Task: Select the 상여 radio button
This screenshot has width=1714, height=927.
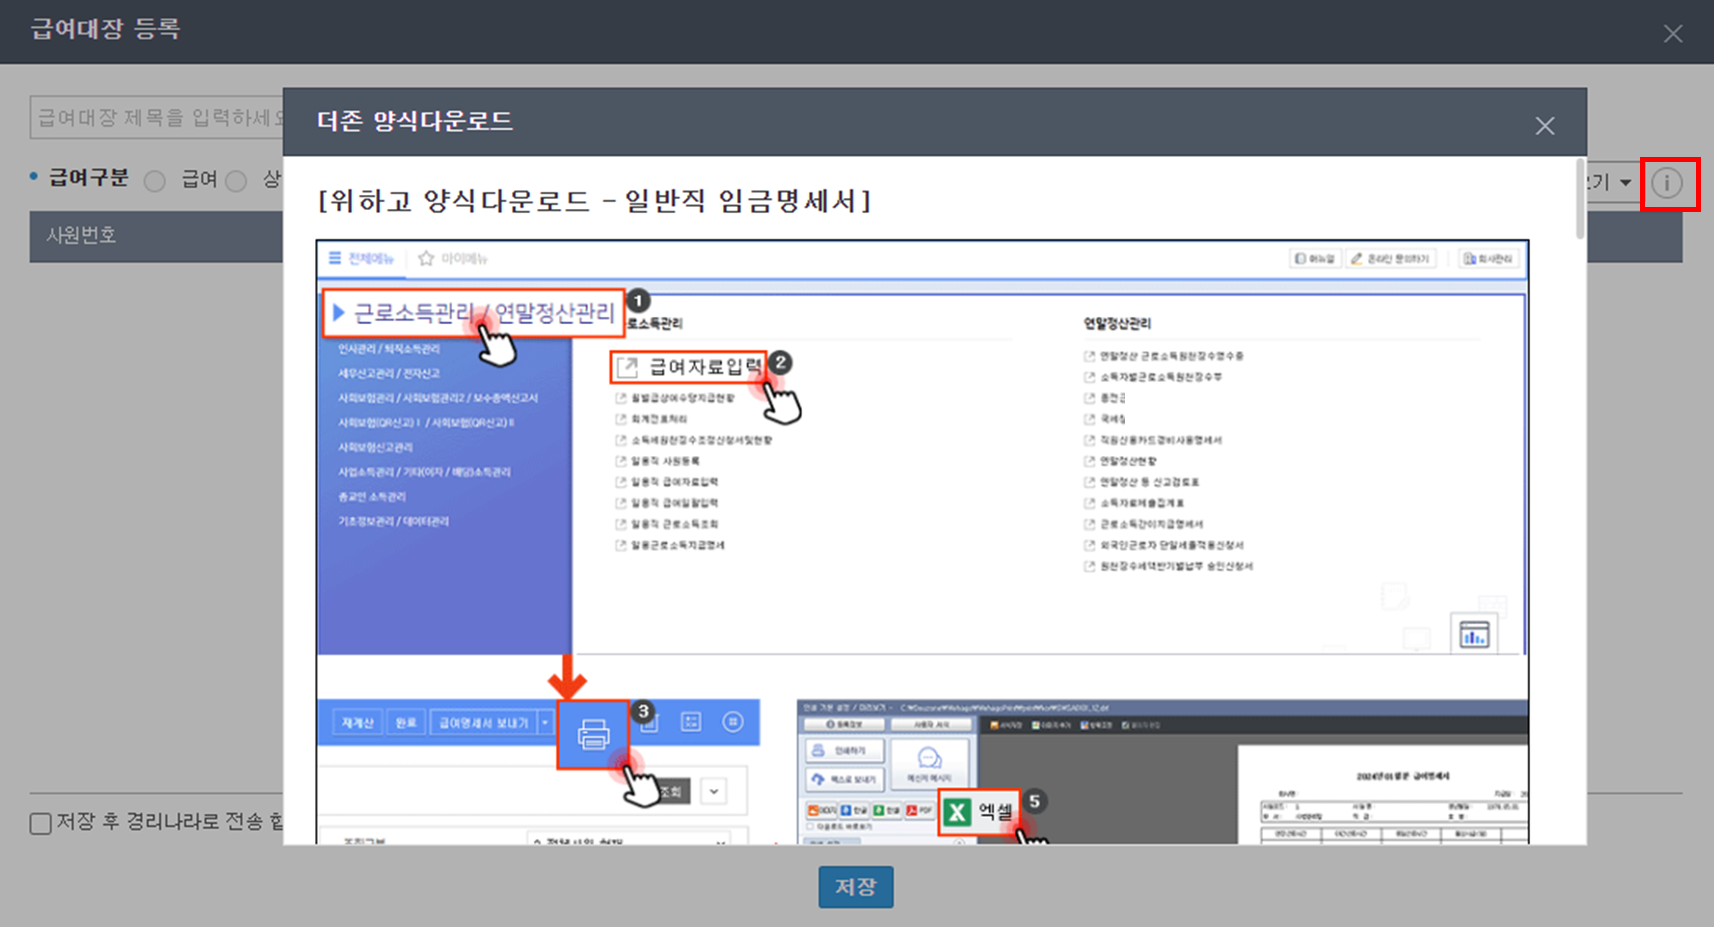Action: point(236,181)
